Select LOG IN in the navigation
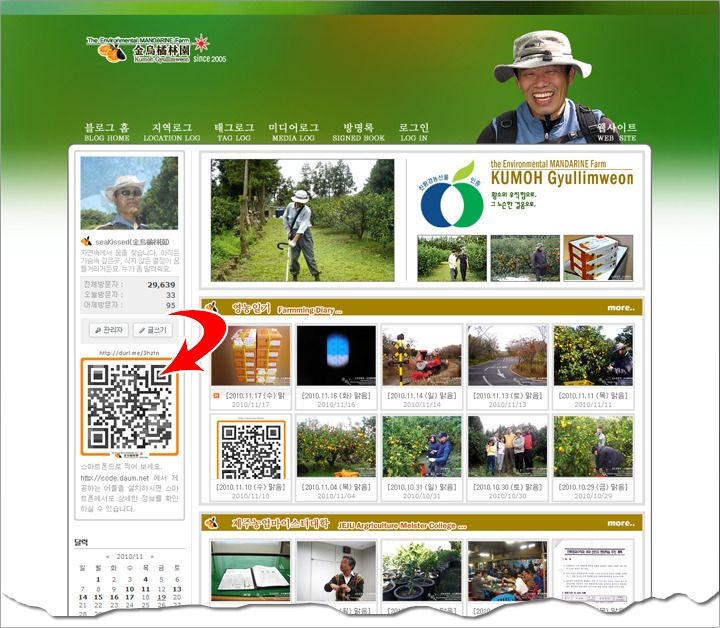Image resolution: width=720 pixels, height=628 pixels. (414, 132)
